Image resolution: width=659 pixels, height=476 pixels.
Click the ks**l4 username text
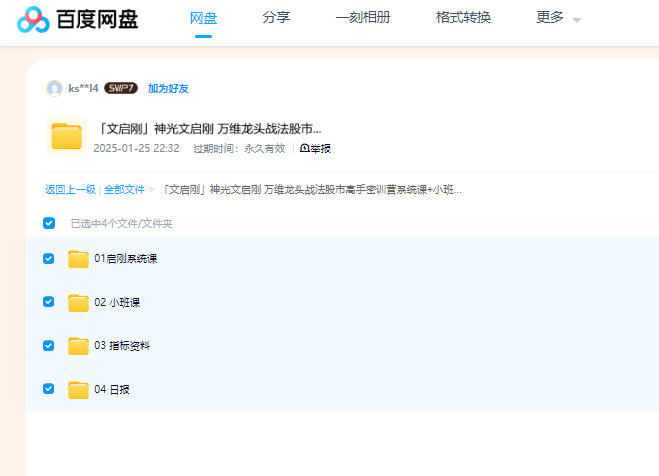point(83,88)
